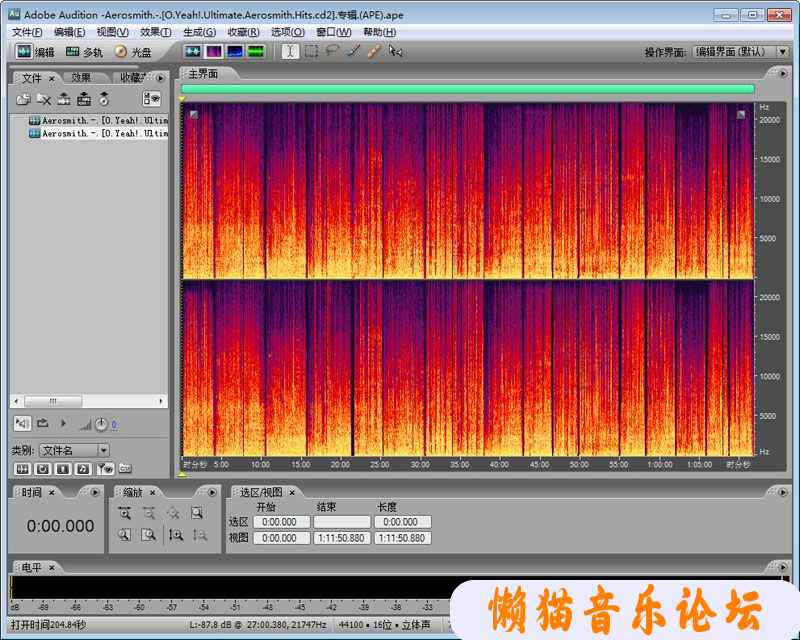Click zoom to right edge of selection
This screenshot has height=640, width=800.
[x=149, y=535]
